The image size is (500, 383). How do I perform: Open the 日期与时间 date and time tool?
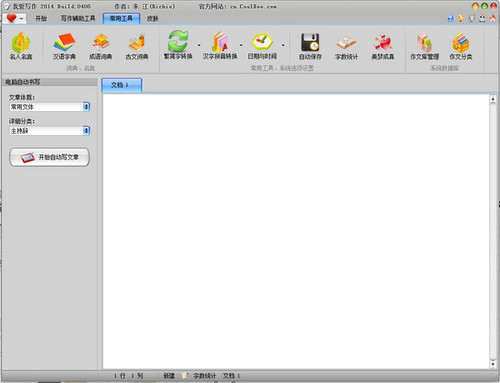pos(262,45)
